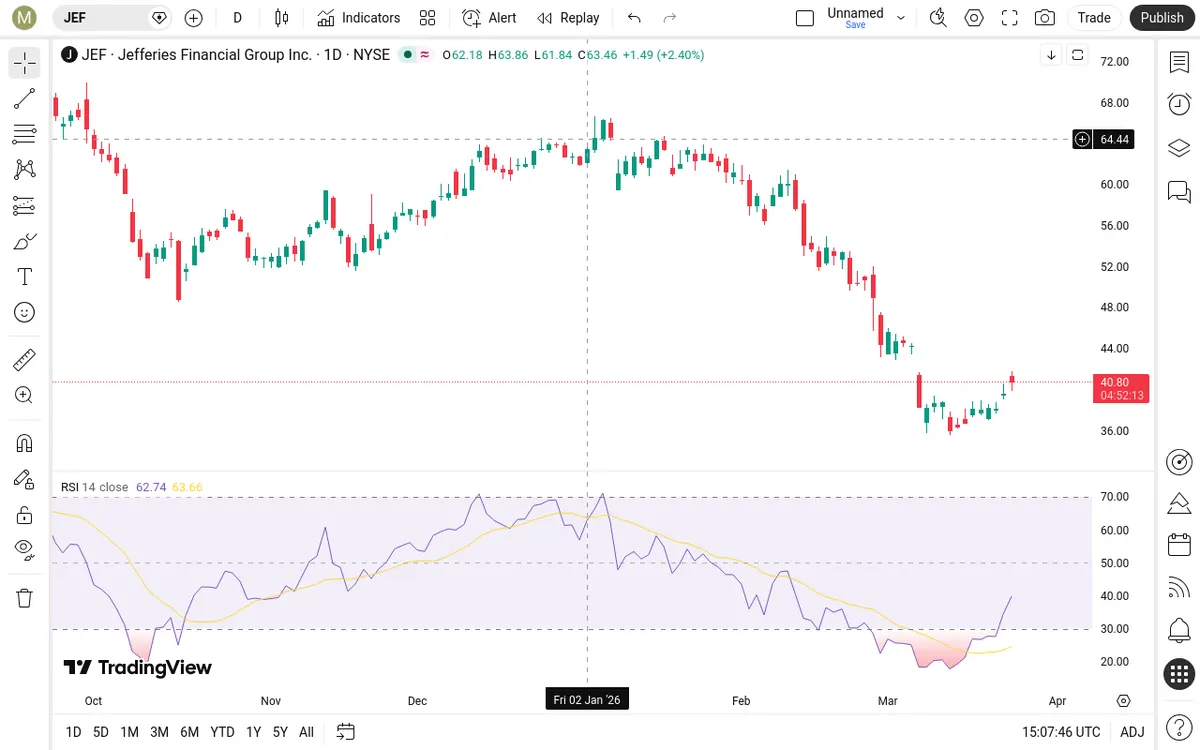The image size is (1200, 750).
Task: Select the All time range
Action: [306, 732]
